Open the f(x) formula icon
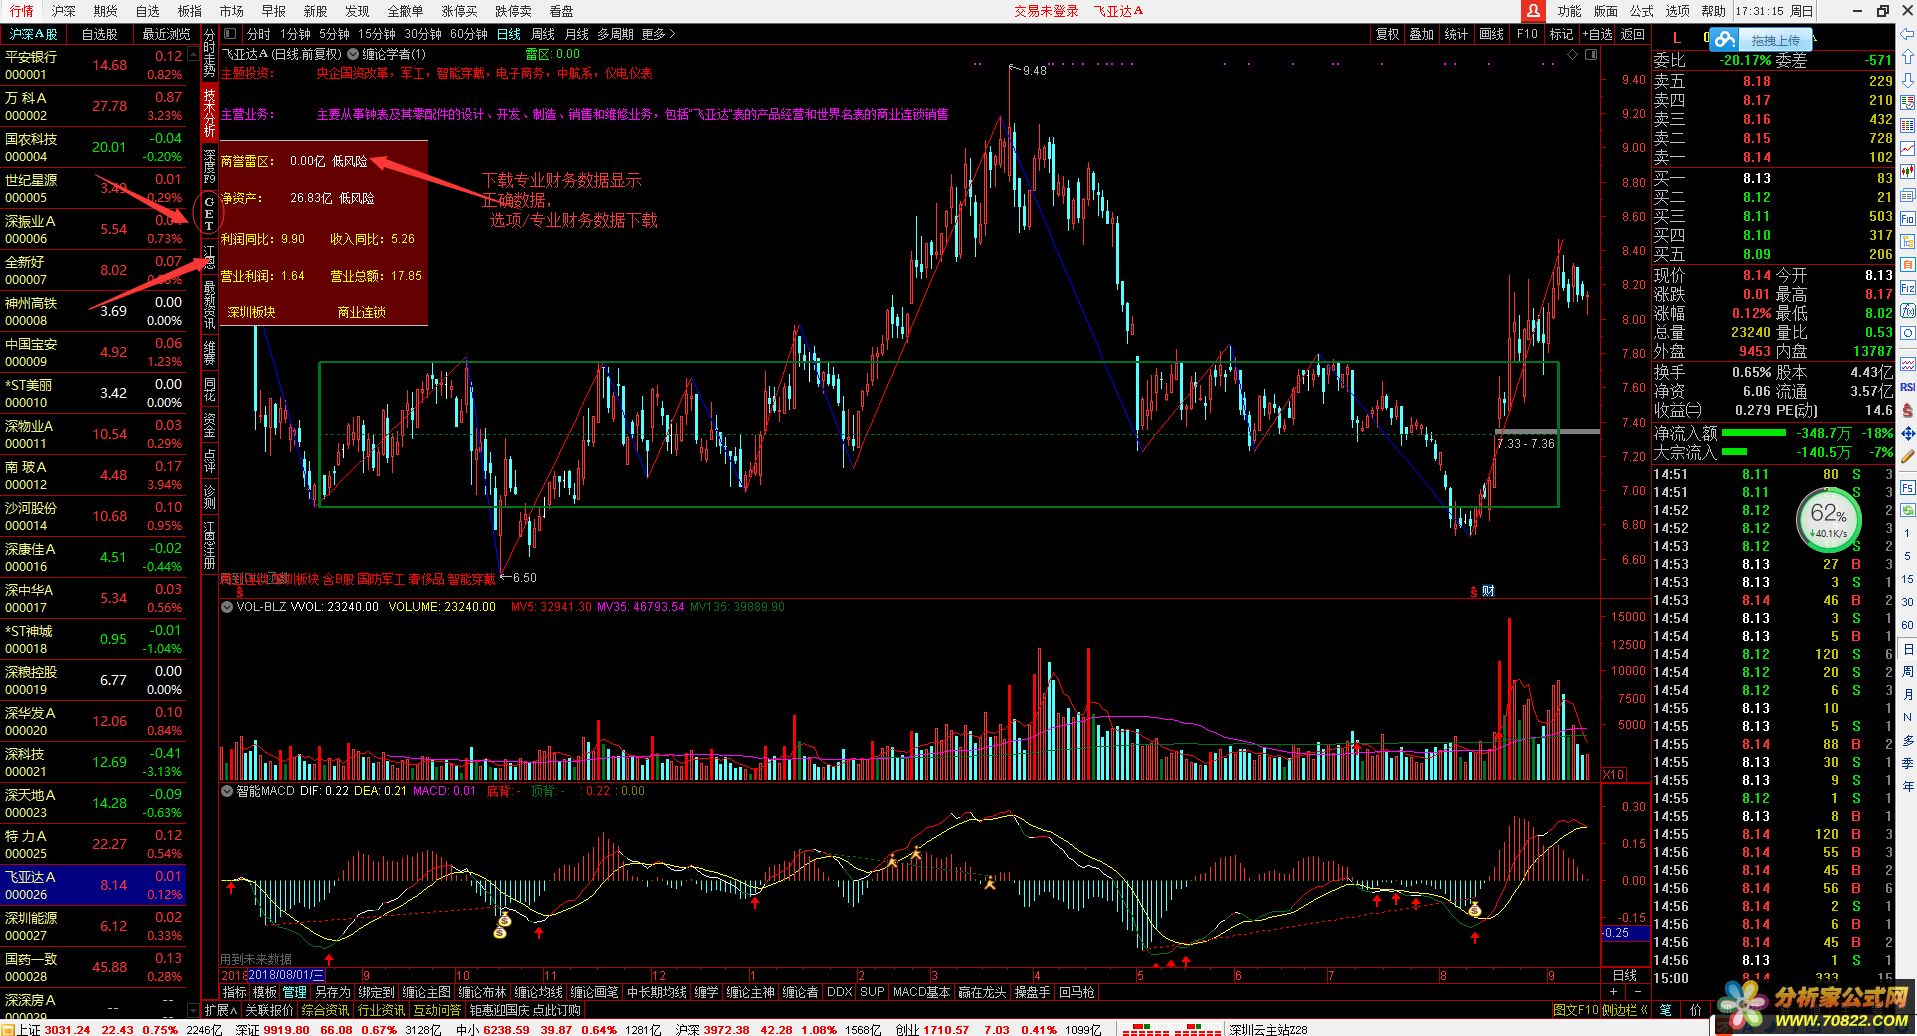 [x=1907, y=310]
